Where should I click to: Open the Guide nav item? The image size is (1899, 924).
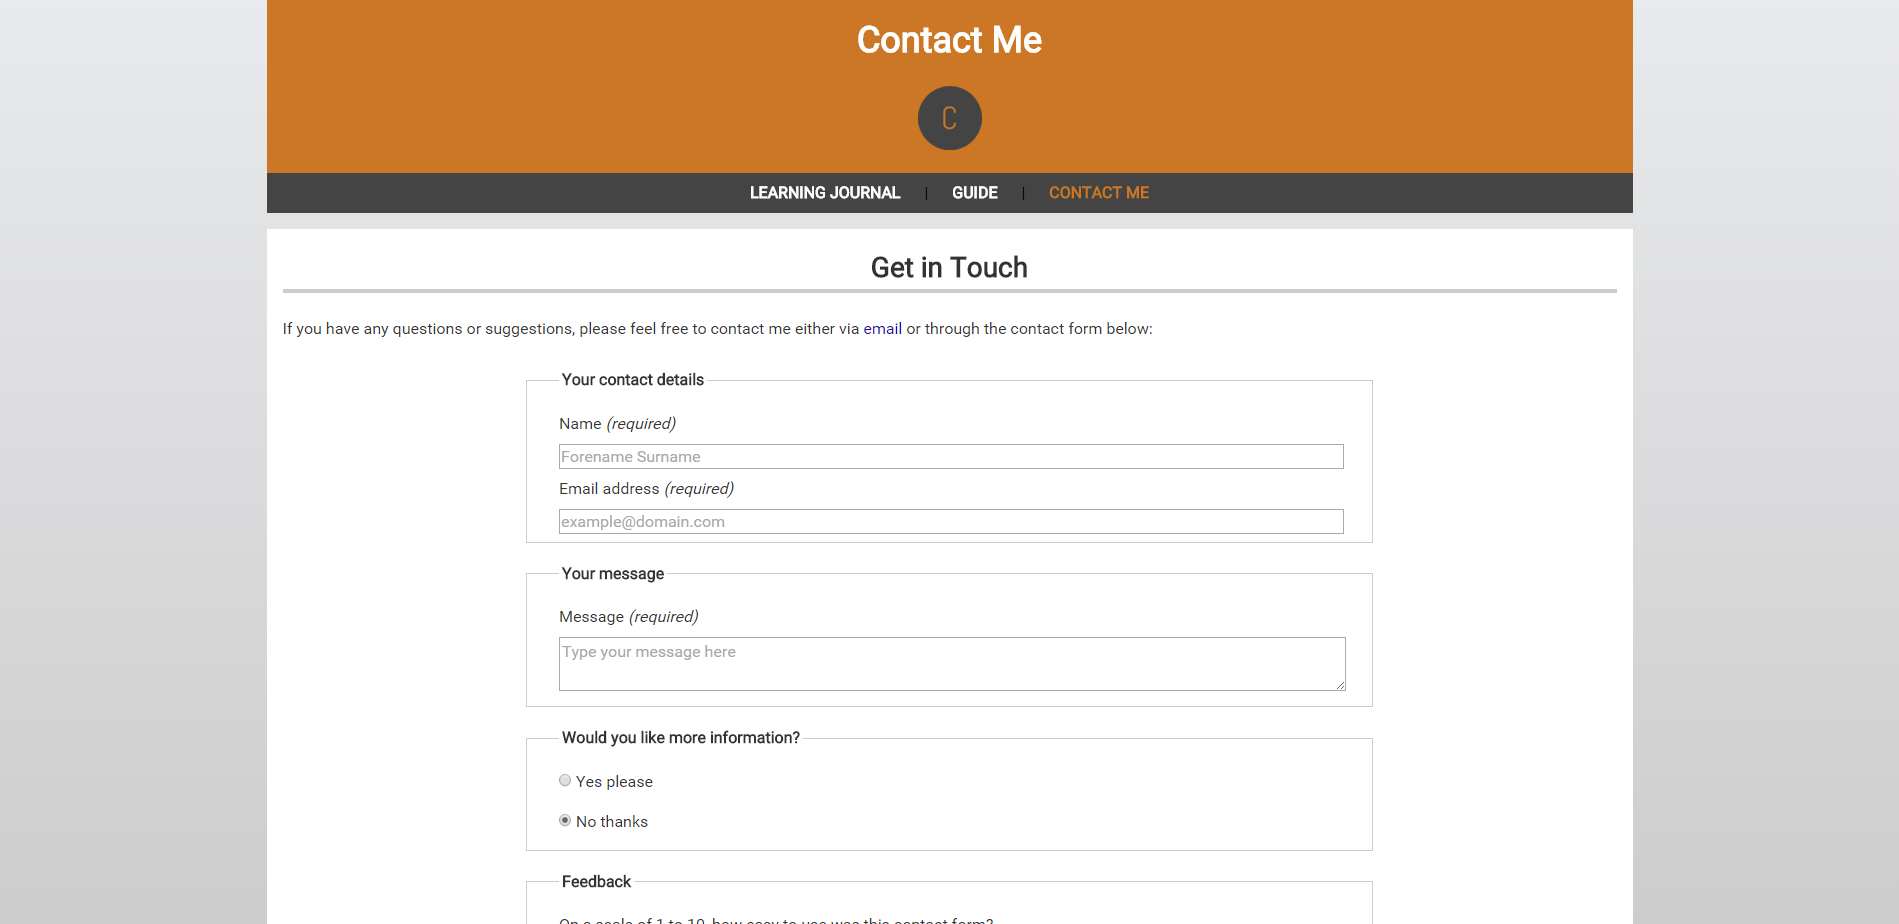[x=975, y=193]
